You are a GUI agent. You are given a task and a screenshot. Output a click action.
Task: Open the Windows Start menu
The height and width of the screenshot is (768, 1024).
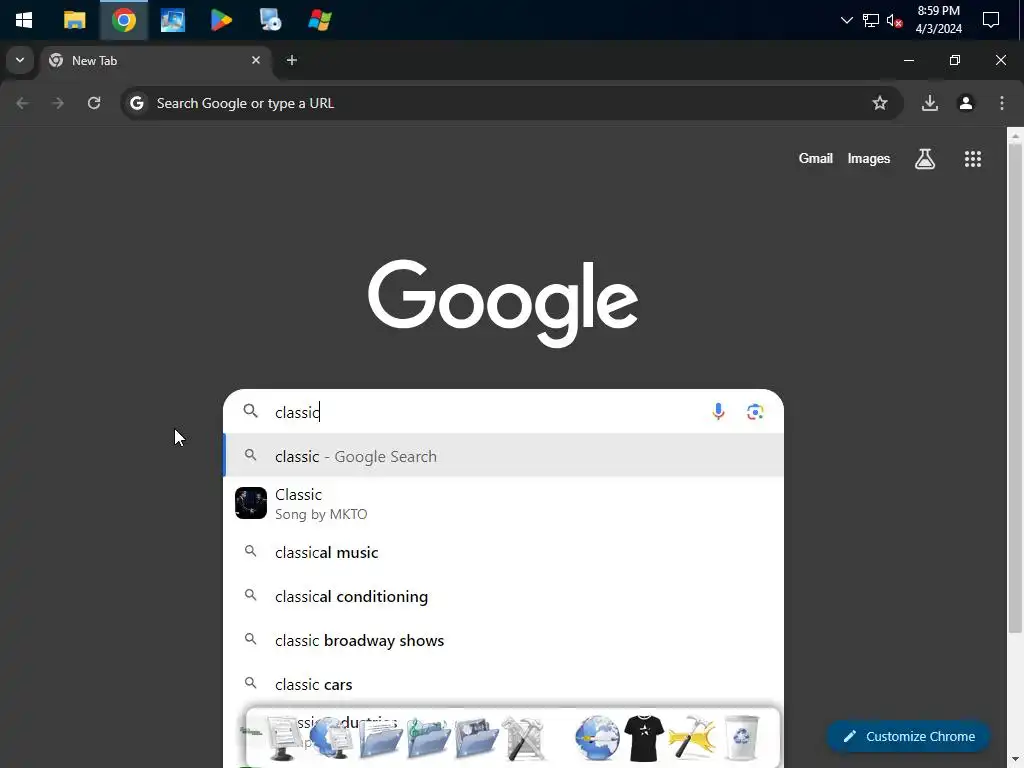[24, 20]
